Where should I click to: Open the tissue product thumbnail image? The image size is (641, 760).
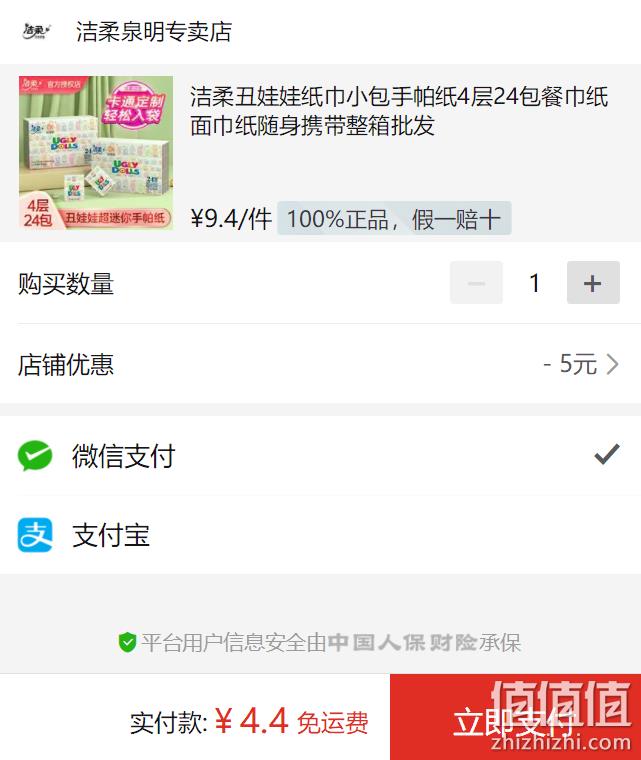[96, 153]
